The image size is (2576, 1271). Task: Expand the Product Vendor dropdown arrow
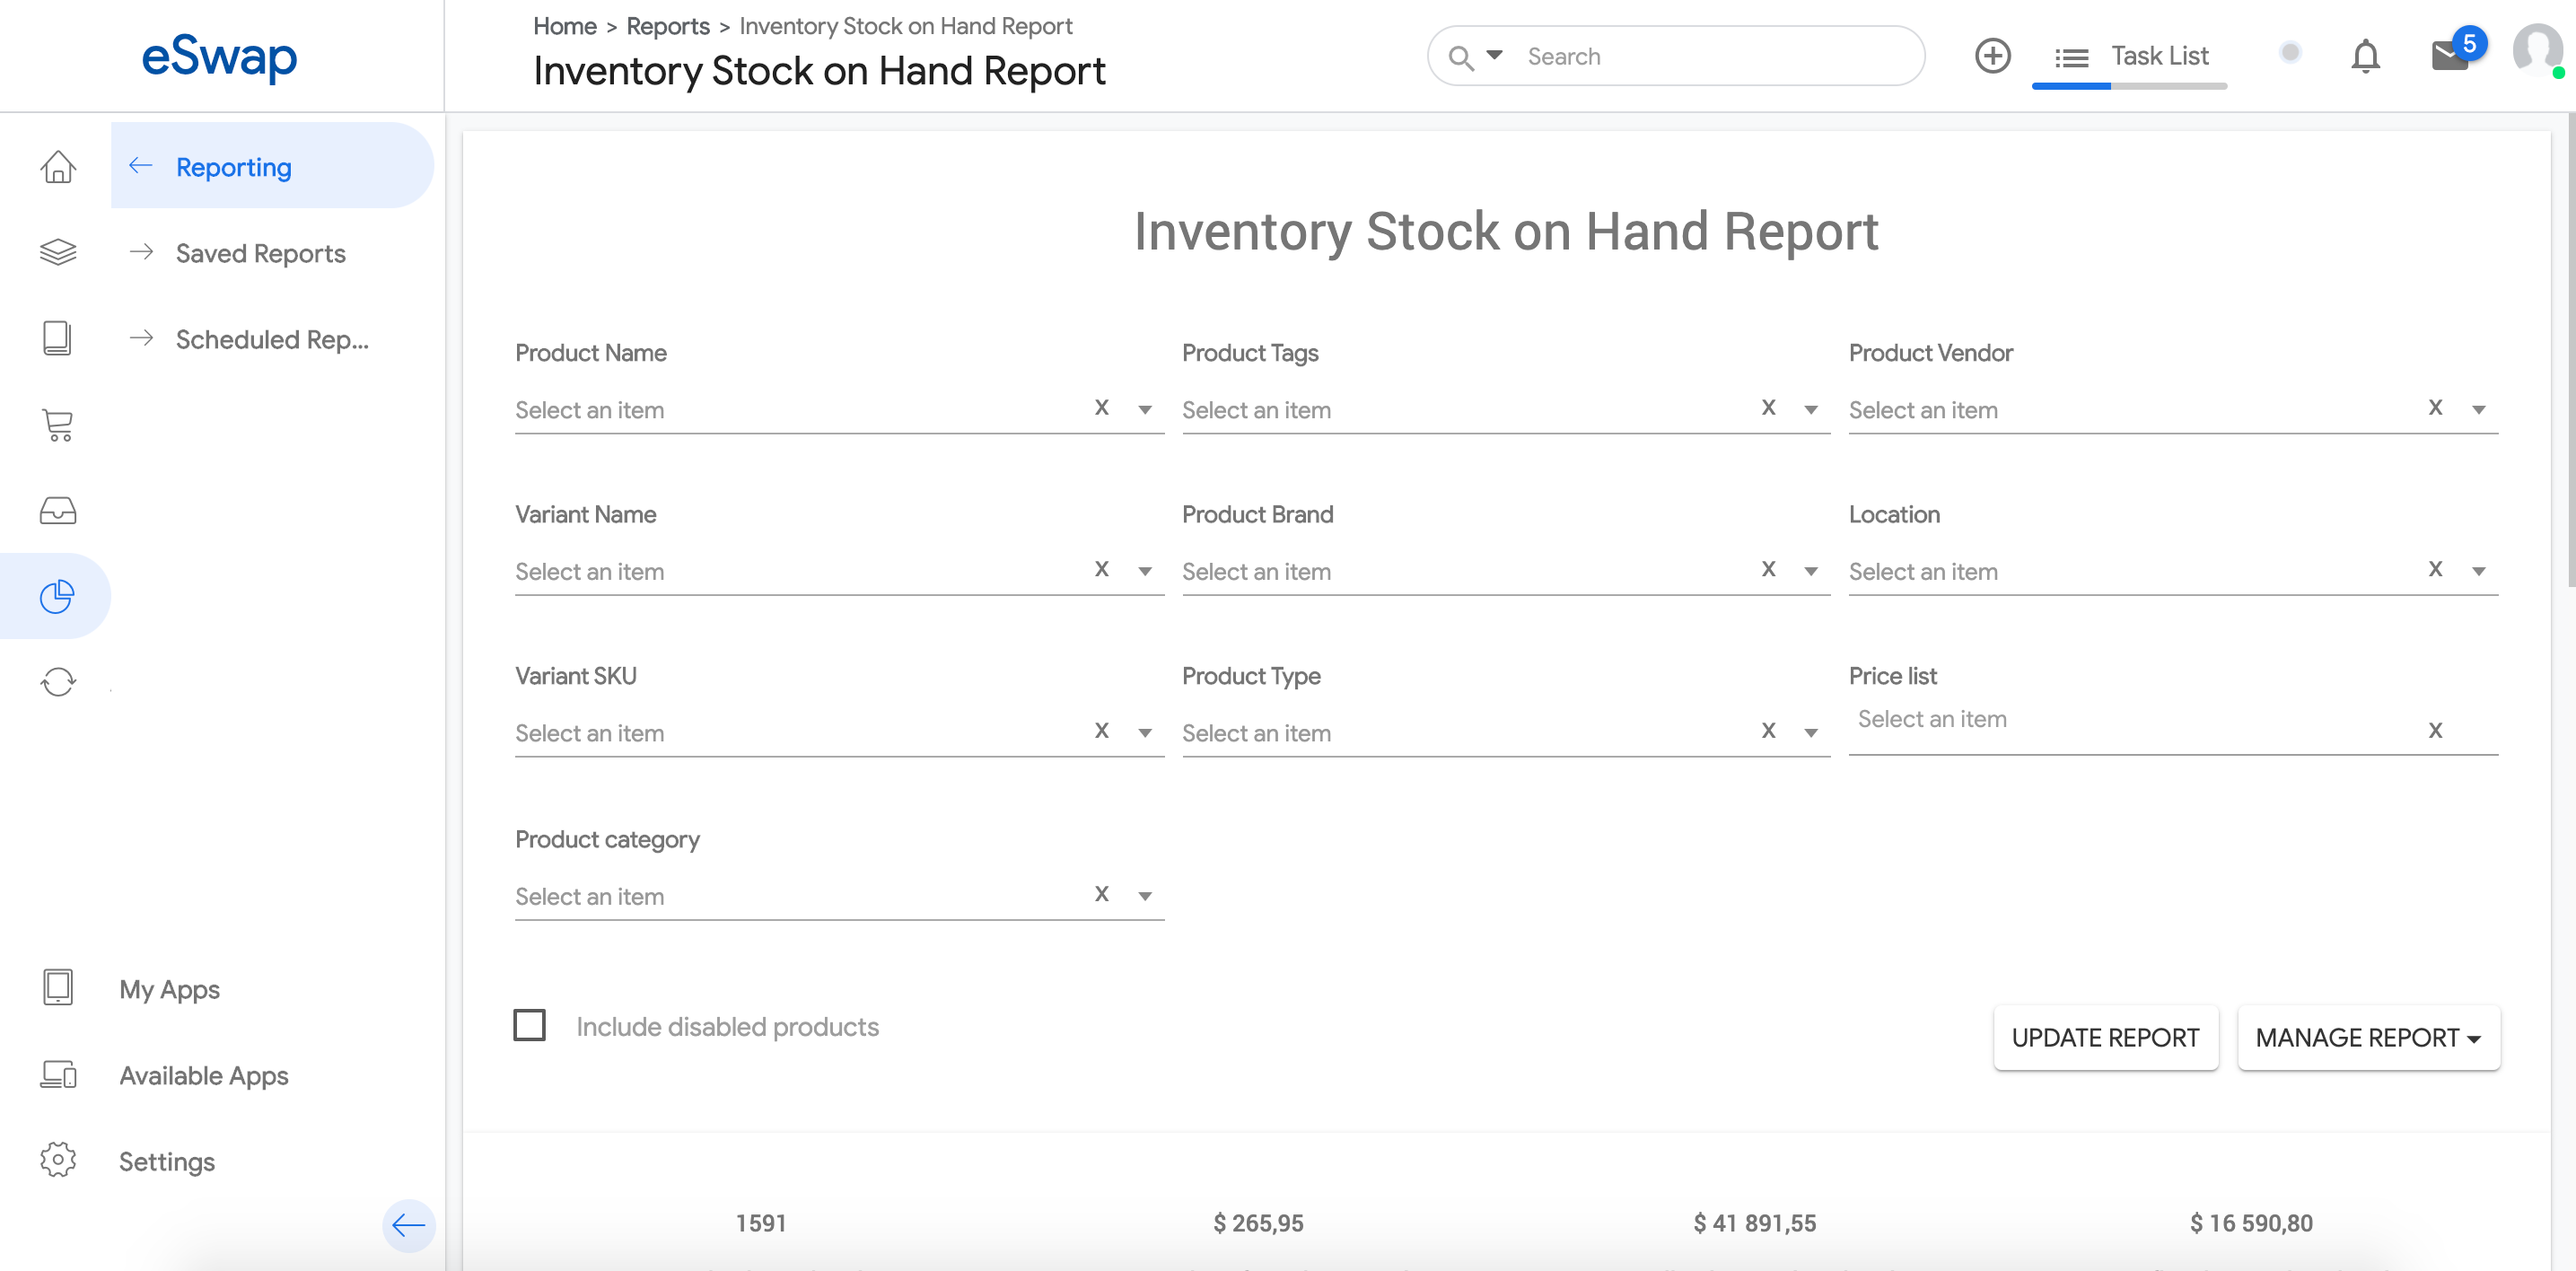click(x=2478, y=410)
